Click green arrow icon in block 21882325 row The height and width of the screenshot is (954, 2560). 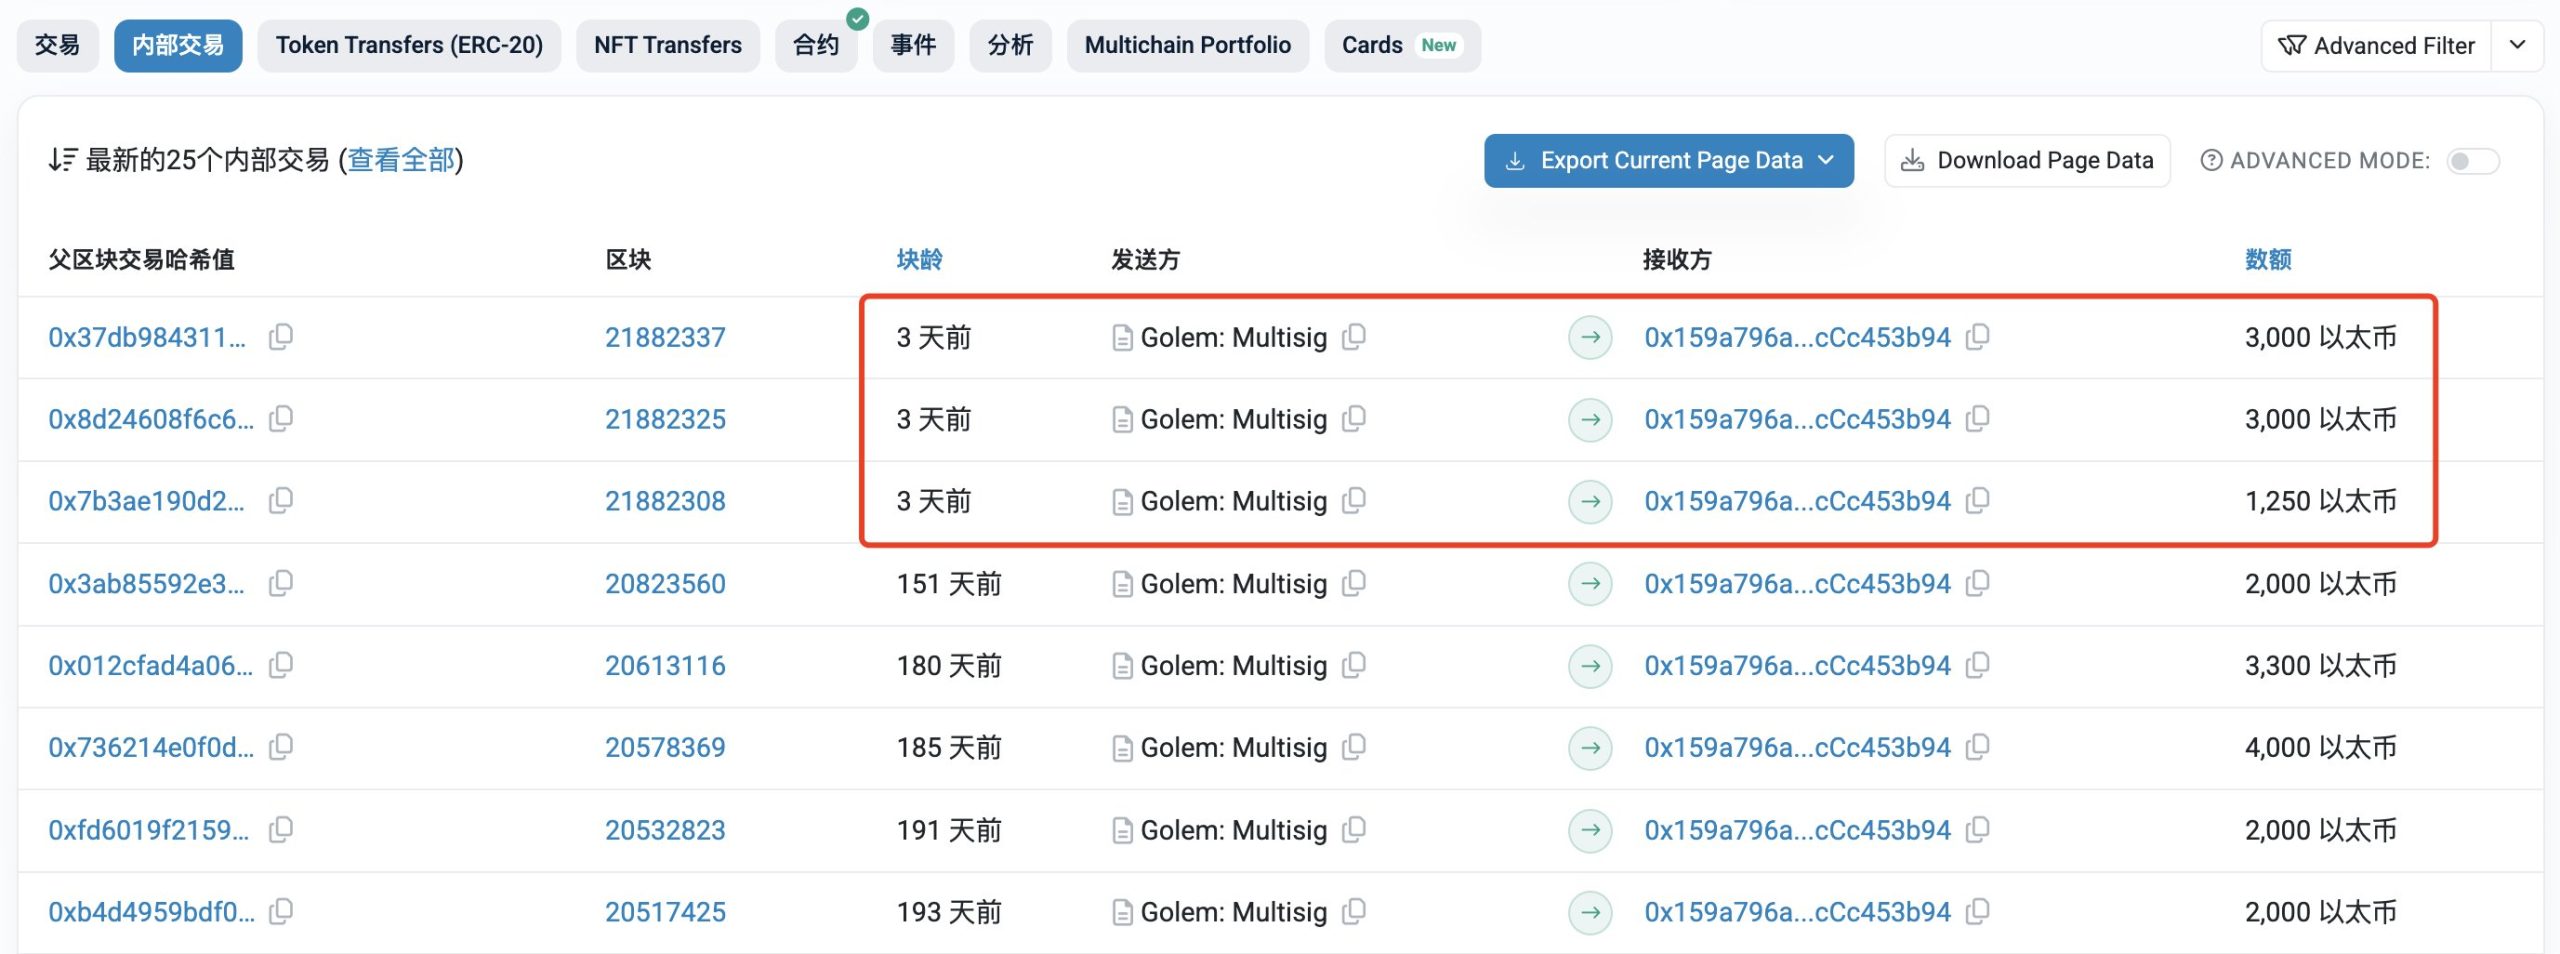pyautogui.click(x=1590, y=419)
